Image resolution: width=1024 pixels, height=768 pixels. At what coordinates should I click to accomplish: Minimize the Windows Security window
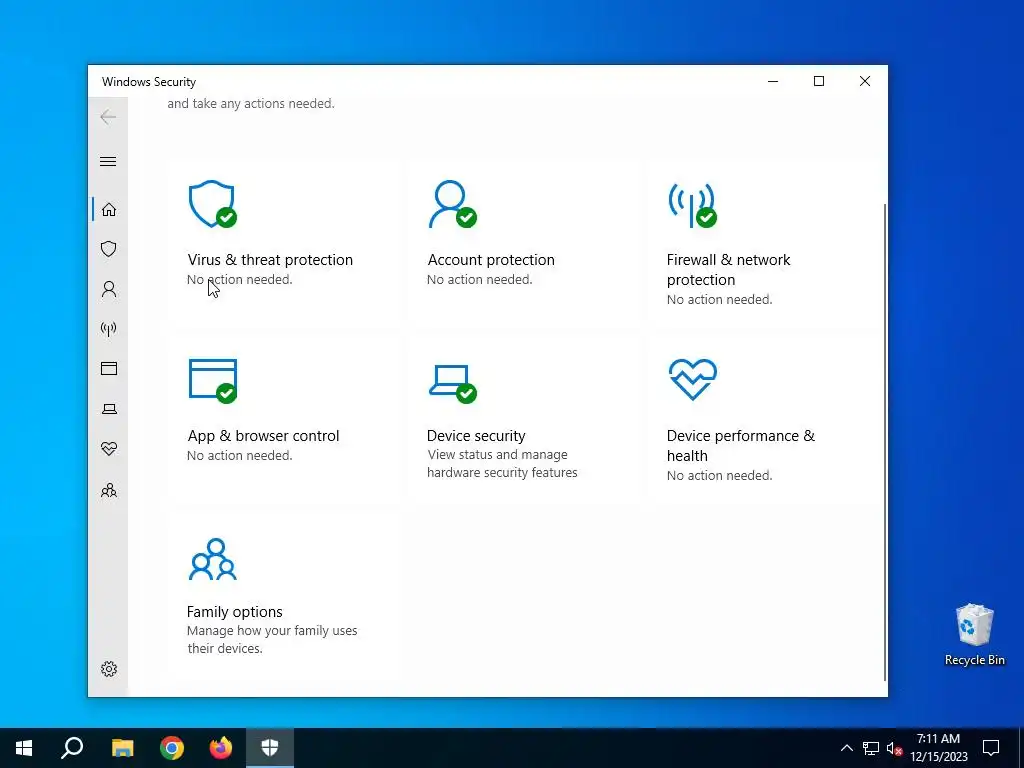point(773,81)
